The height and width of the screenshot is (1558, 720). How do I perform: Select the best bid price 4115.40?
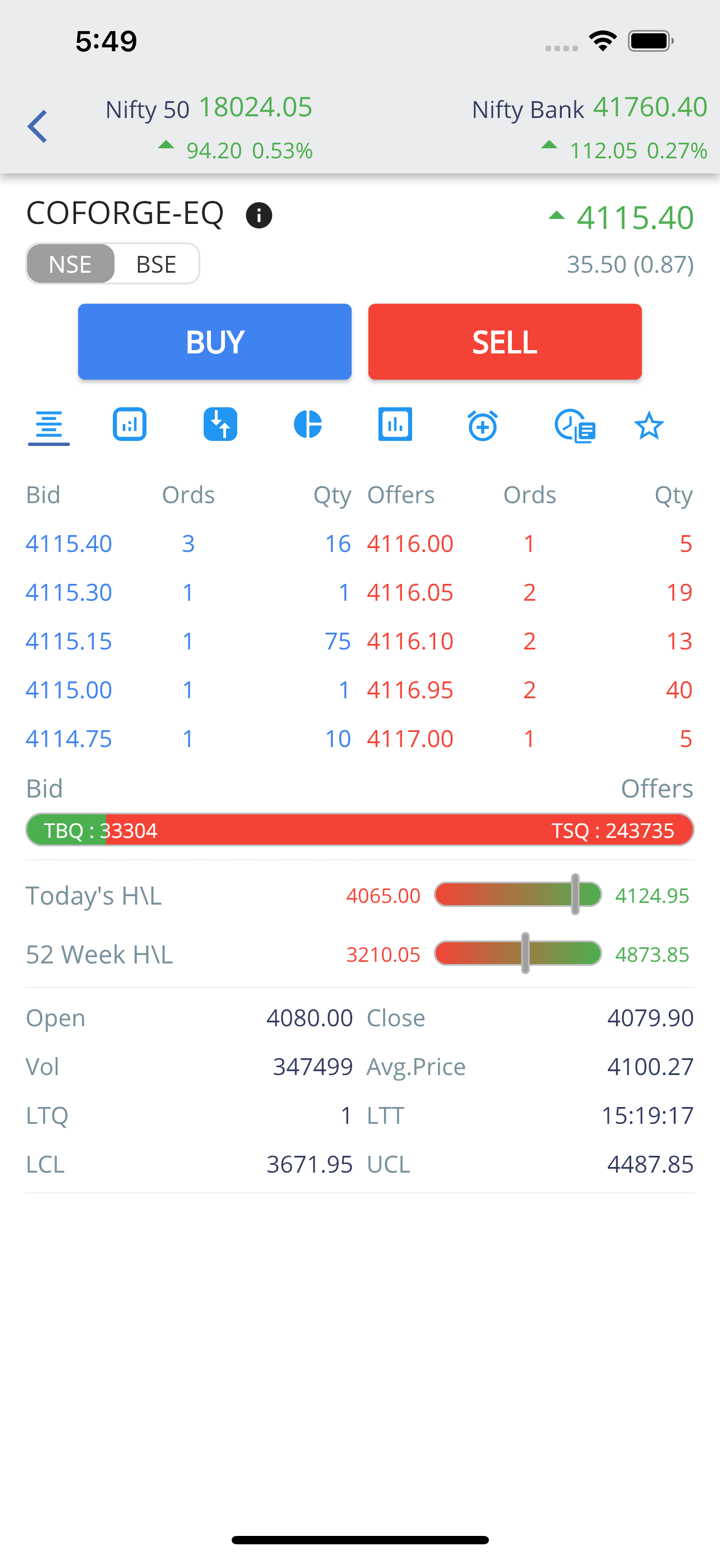(69, 544)
